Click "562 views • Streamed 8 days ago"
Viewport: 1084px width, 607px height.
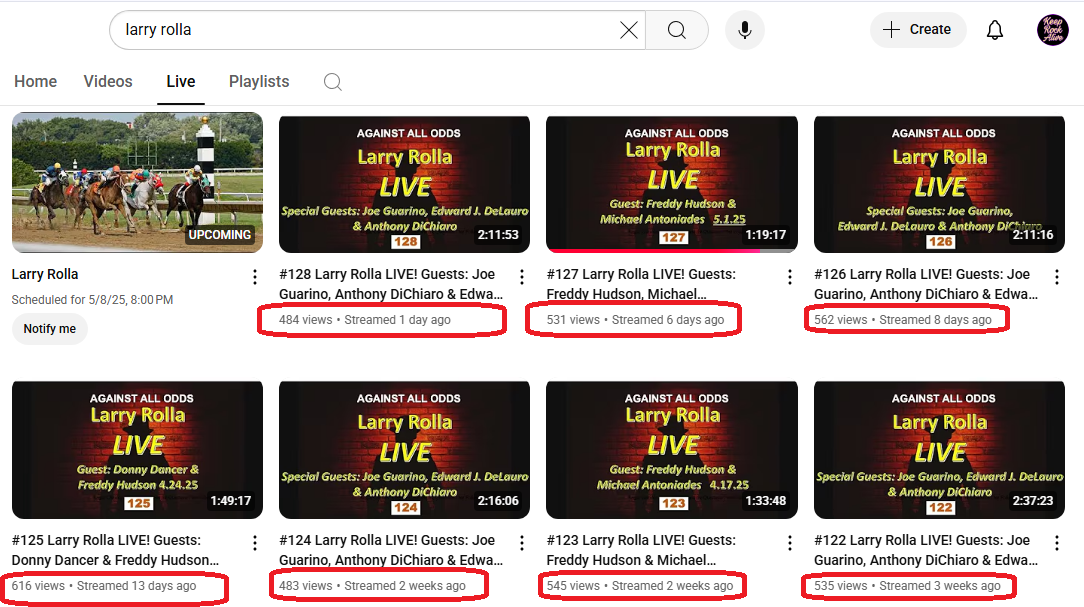click(903, 320)
